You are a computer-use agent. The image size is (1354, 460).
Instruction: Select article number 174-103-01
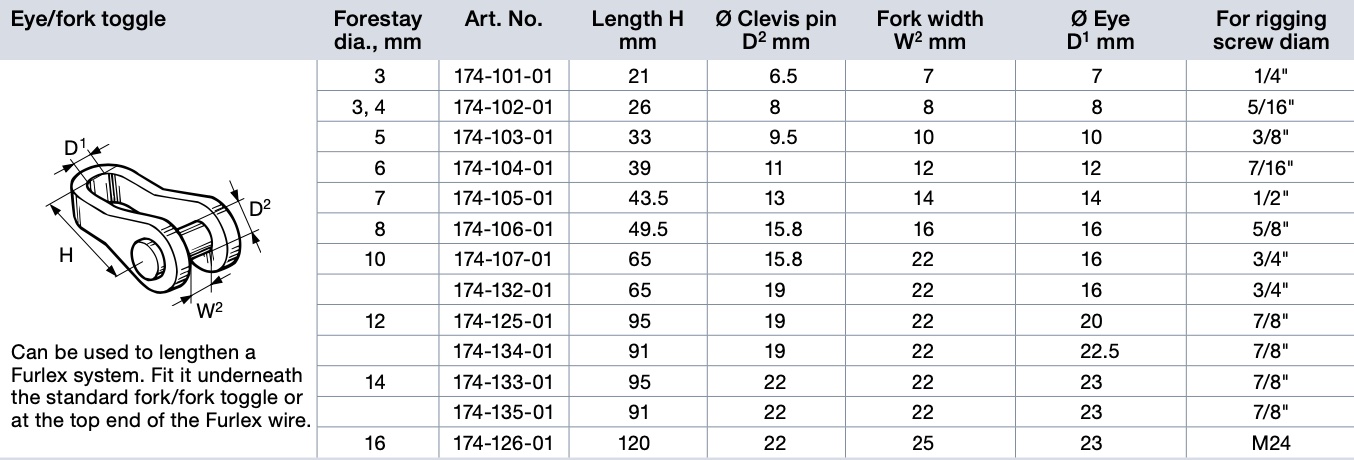[503, 138]
